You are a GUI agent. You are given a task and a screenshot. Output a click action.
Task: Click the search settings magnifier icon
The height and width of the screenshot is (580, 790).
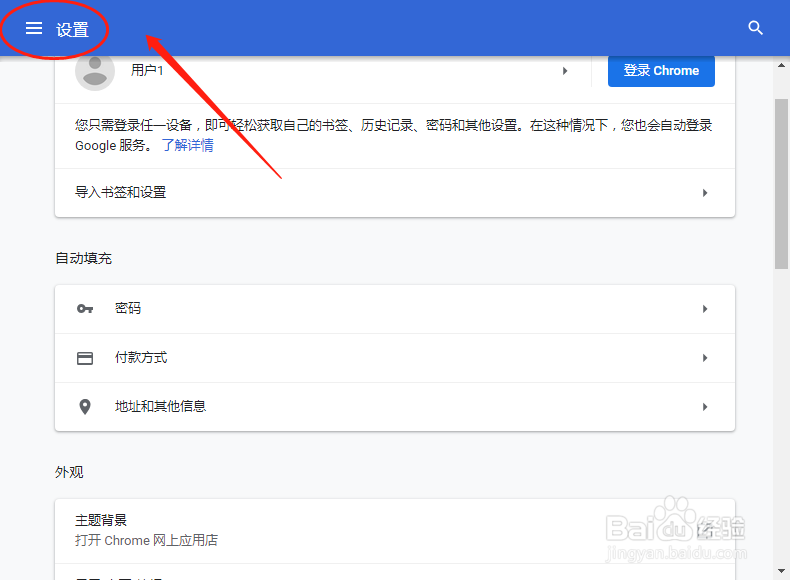[755, 28]
